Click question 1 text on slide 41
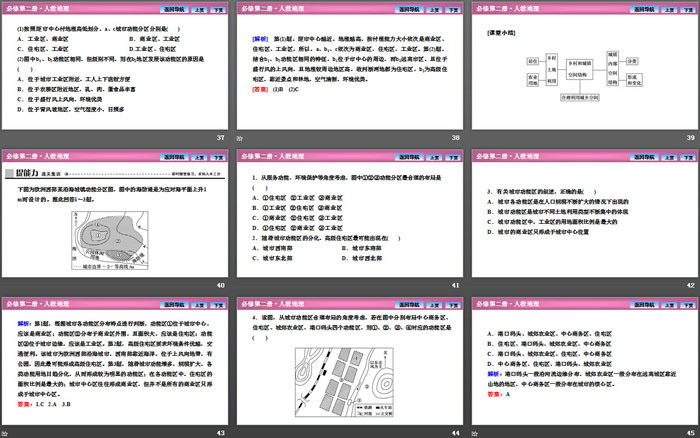Viewport: 700px width, 438px height. [347, 183]
